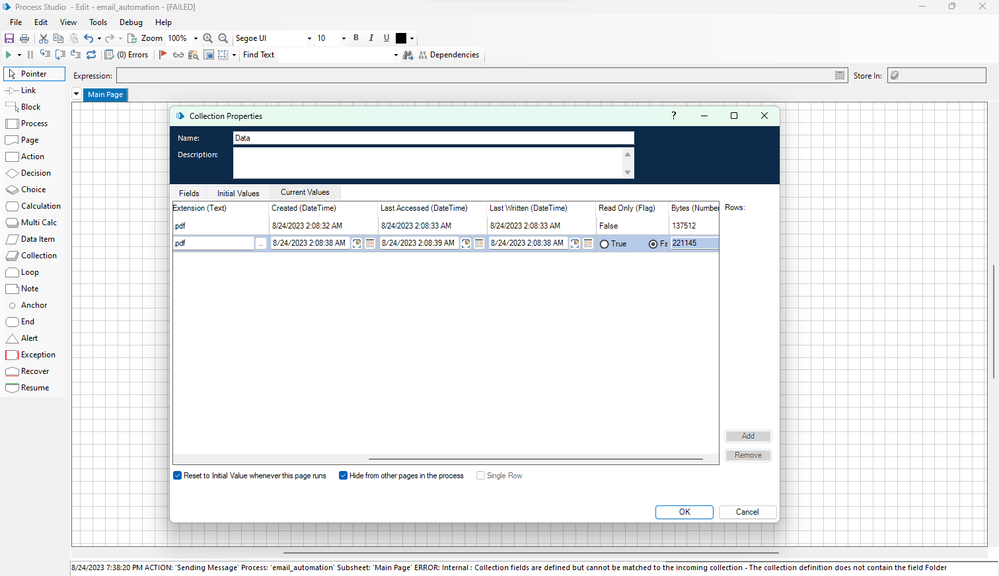Screen dimensions: 999x576
Task: Select the Calculation stage tool
Action: click(40, 206)
